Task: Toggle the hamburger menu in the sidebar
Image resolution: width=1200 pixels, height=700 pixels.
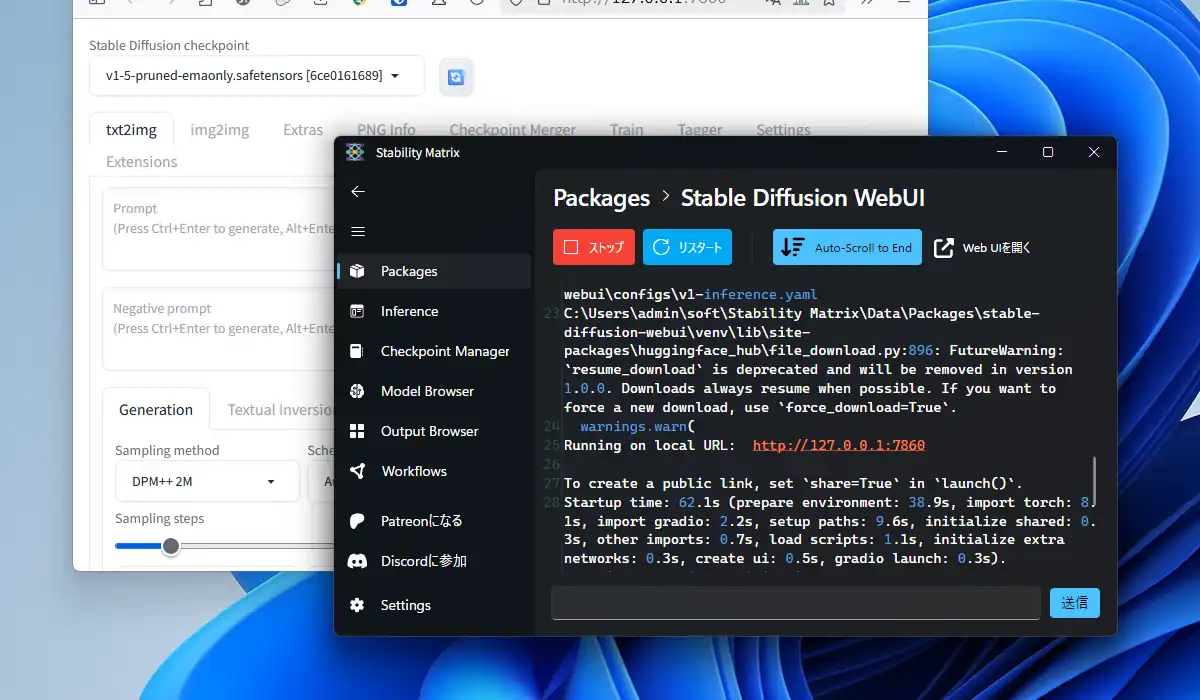Action: [358, 231]
